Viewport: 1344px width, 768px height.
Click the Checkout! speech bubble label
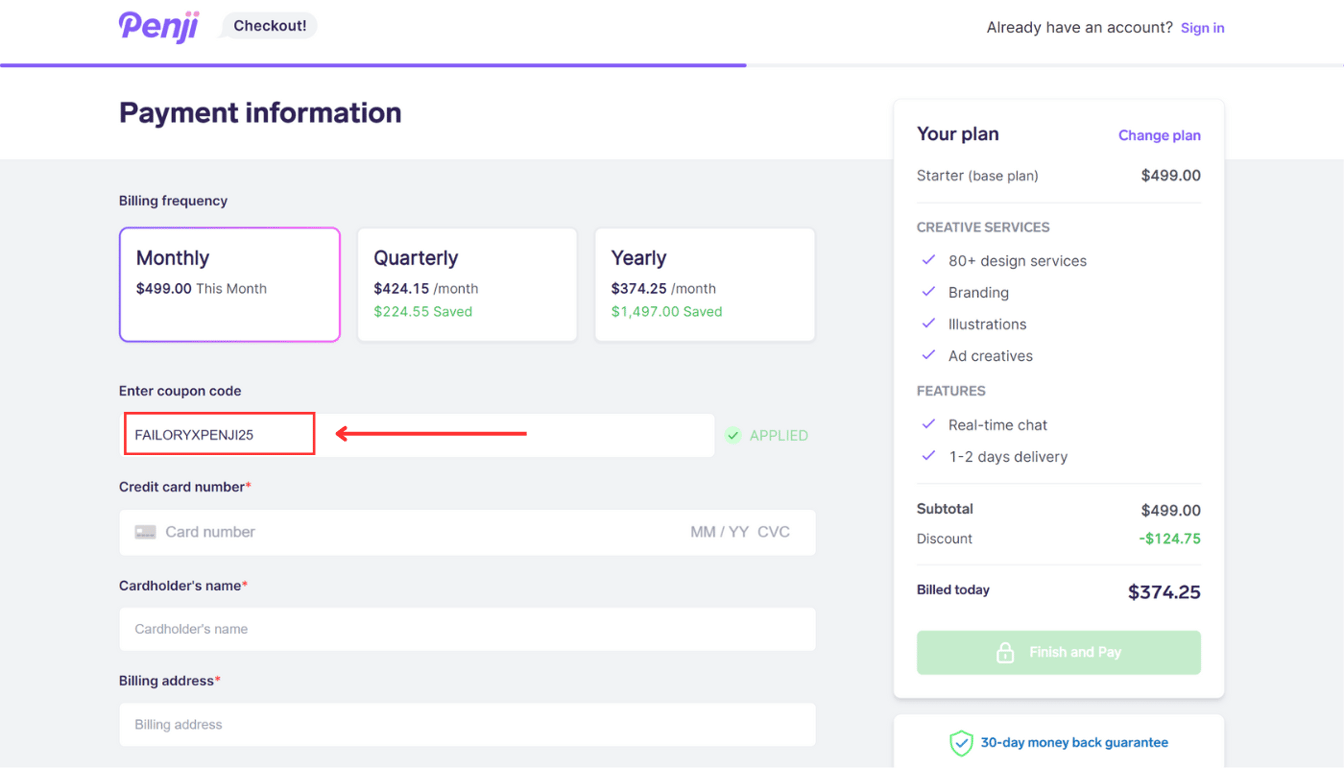click(x=269, y=26)
